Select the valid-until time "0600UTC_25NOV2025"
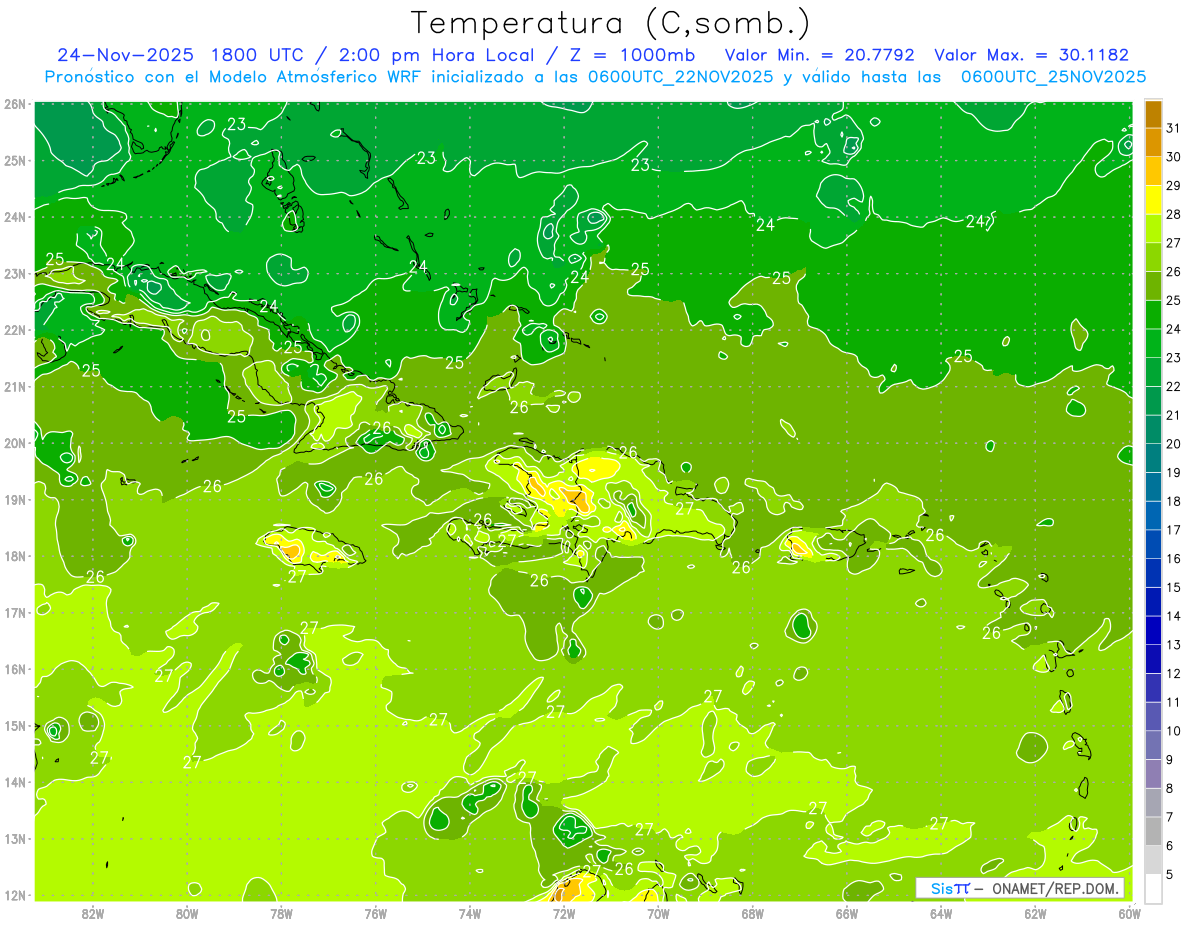The width and height of the screenshot is (1200, 927). tap(1053, 77)
